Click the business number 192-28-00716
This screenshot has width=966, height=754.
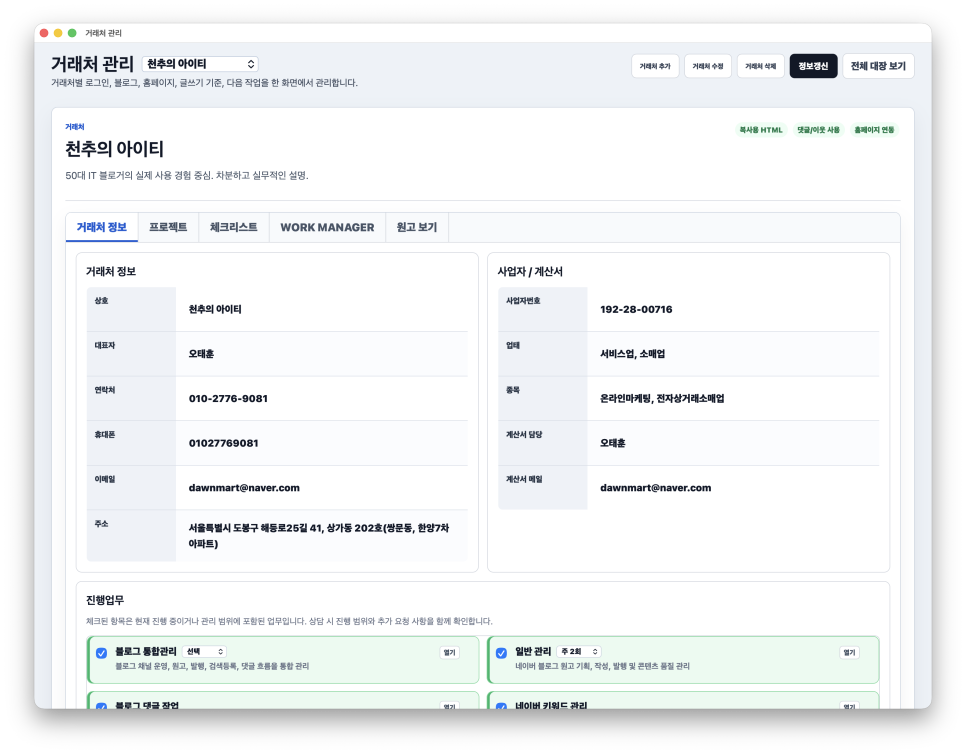636,309
